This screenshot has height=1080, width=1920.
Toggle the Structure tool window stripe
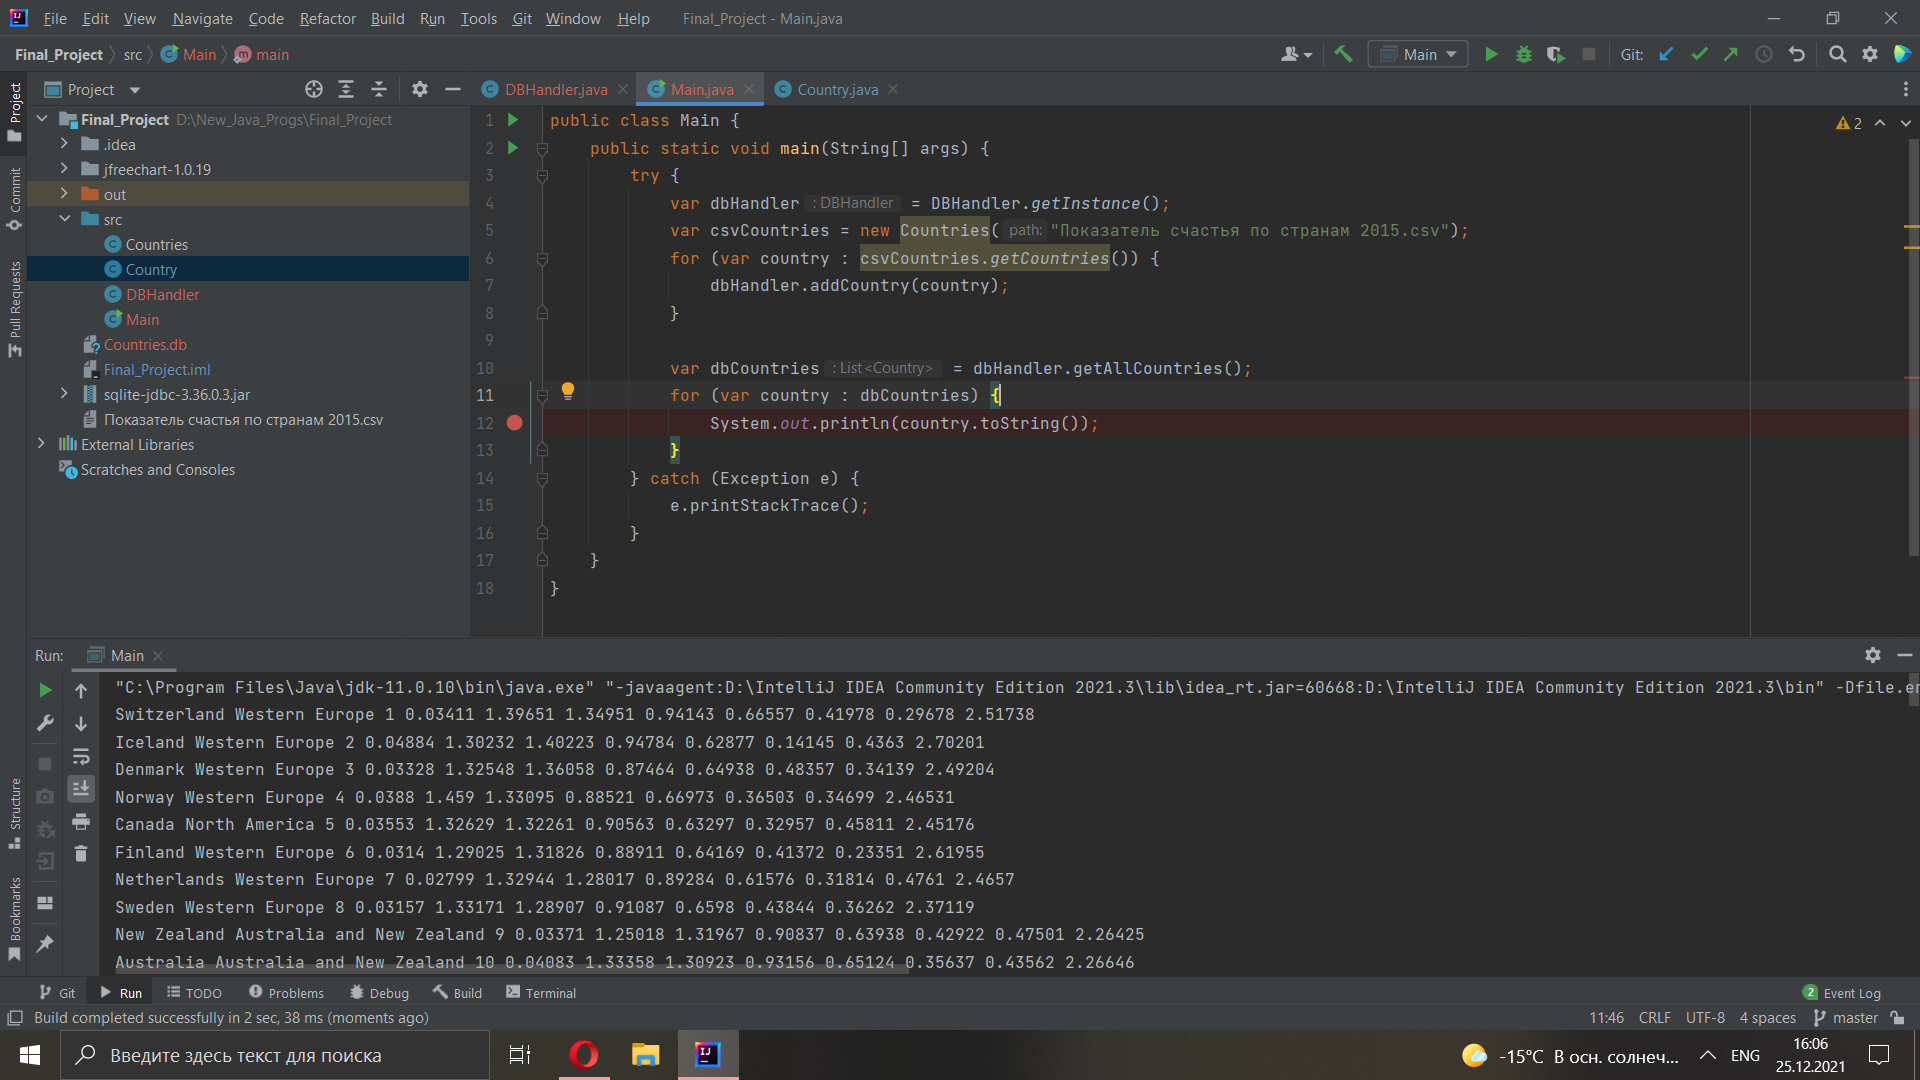[14, 814]
